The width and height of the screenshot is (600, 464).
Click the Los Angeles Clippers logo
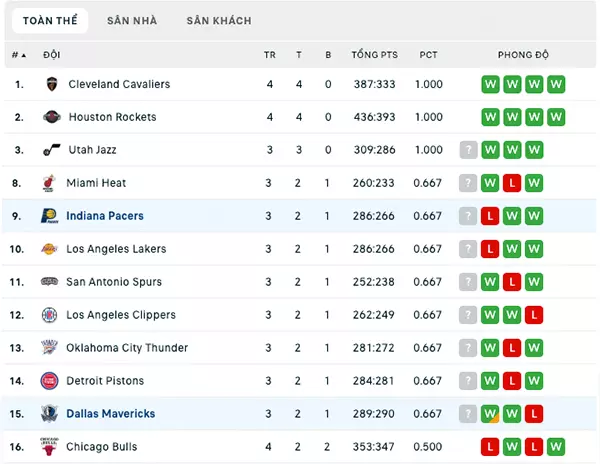tap(49, 315)
